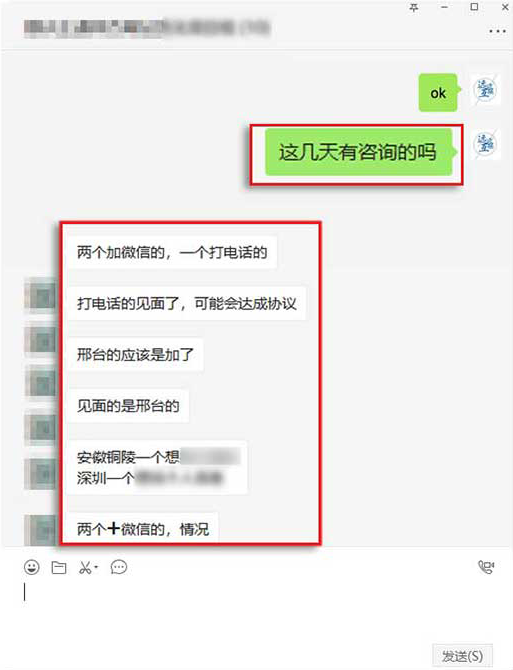This screenshot has height=670, width=513.
Task: Click the 发送(S) send button
Action: point(463,656)
